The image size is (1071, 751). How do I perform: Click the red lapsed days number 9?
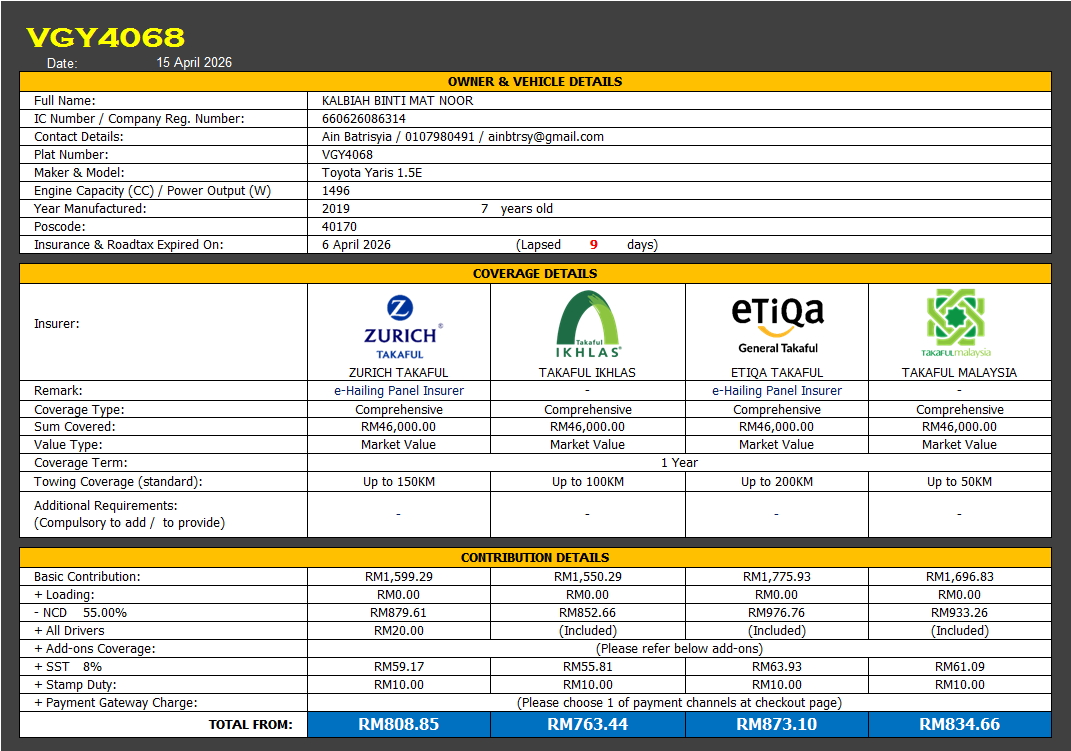pos(594,245)
